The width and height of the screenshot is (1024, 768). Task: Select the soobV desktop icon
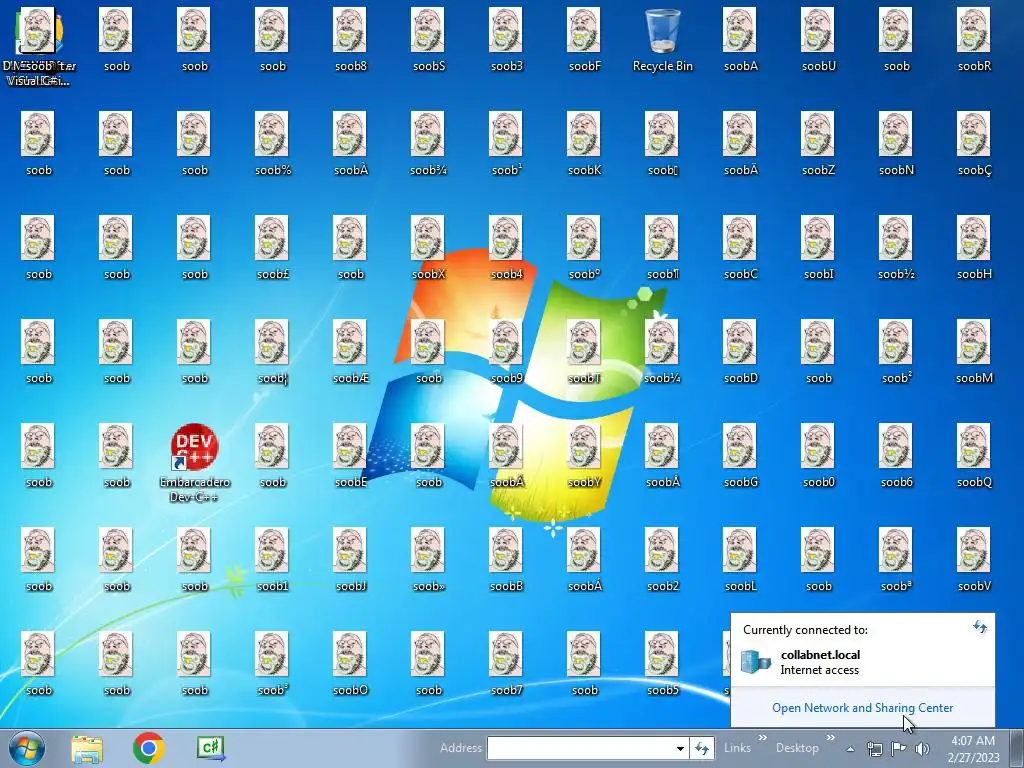point(974,560)
